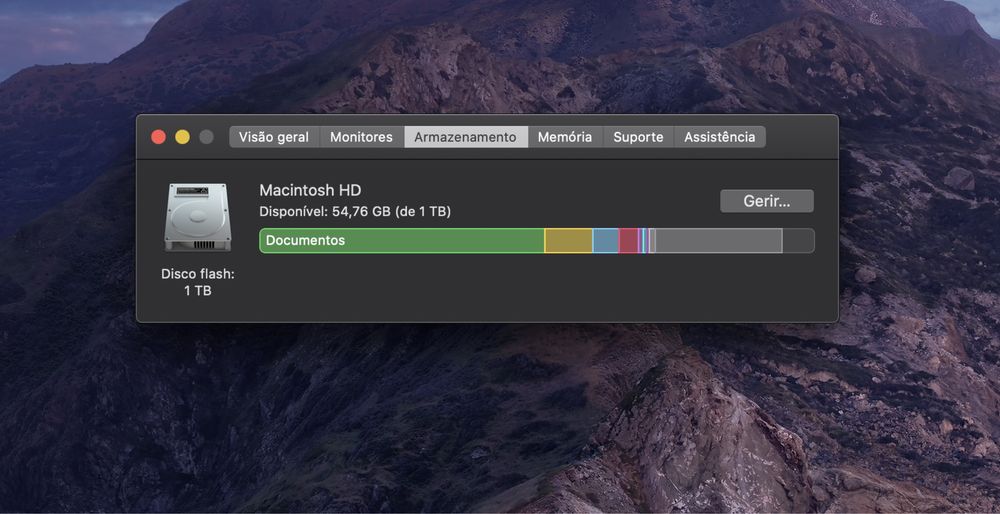Click the dark free-space end of storage bar

pyautogui.click(x=798, y=241)
